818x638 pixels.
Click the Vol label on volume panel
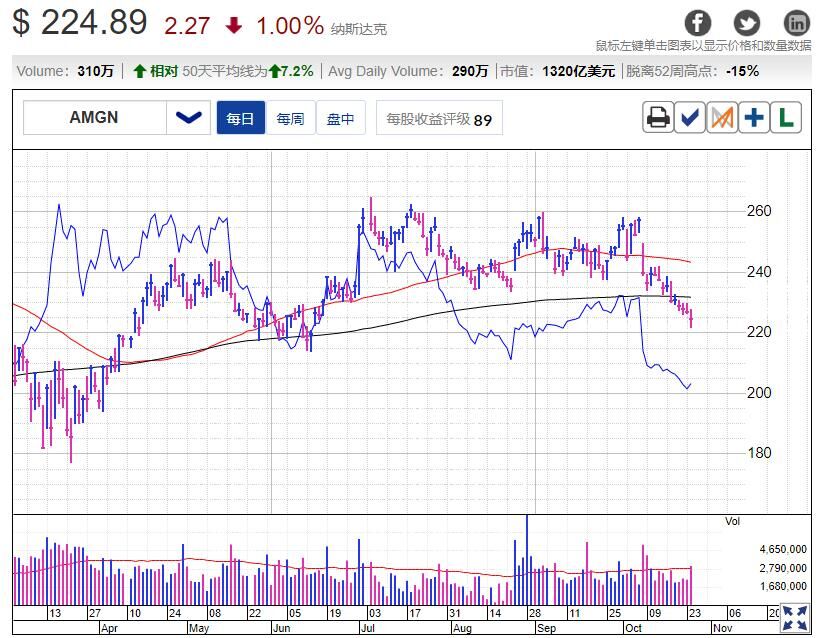[x=732, y=521]
